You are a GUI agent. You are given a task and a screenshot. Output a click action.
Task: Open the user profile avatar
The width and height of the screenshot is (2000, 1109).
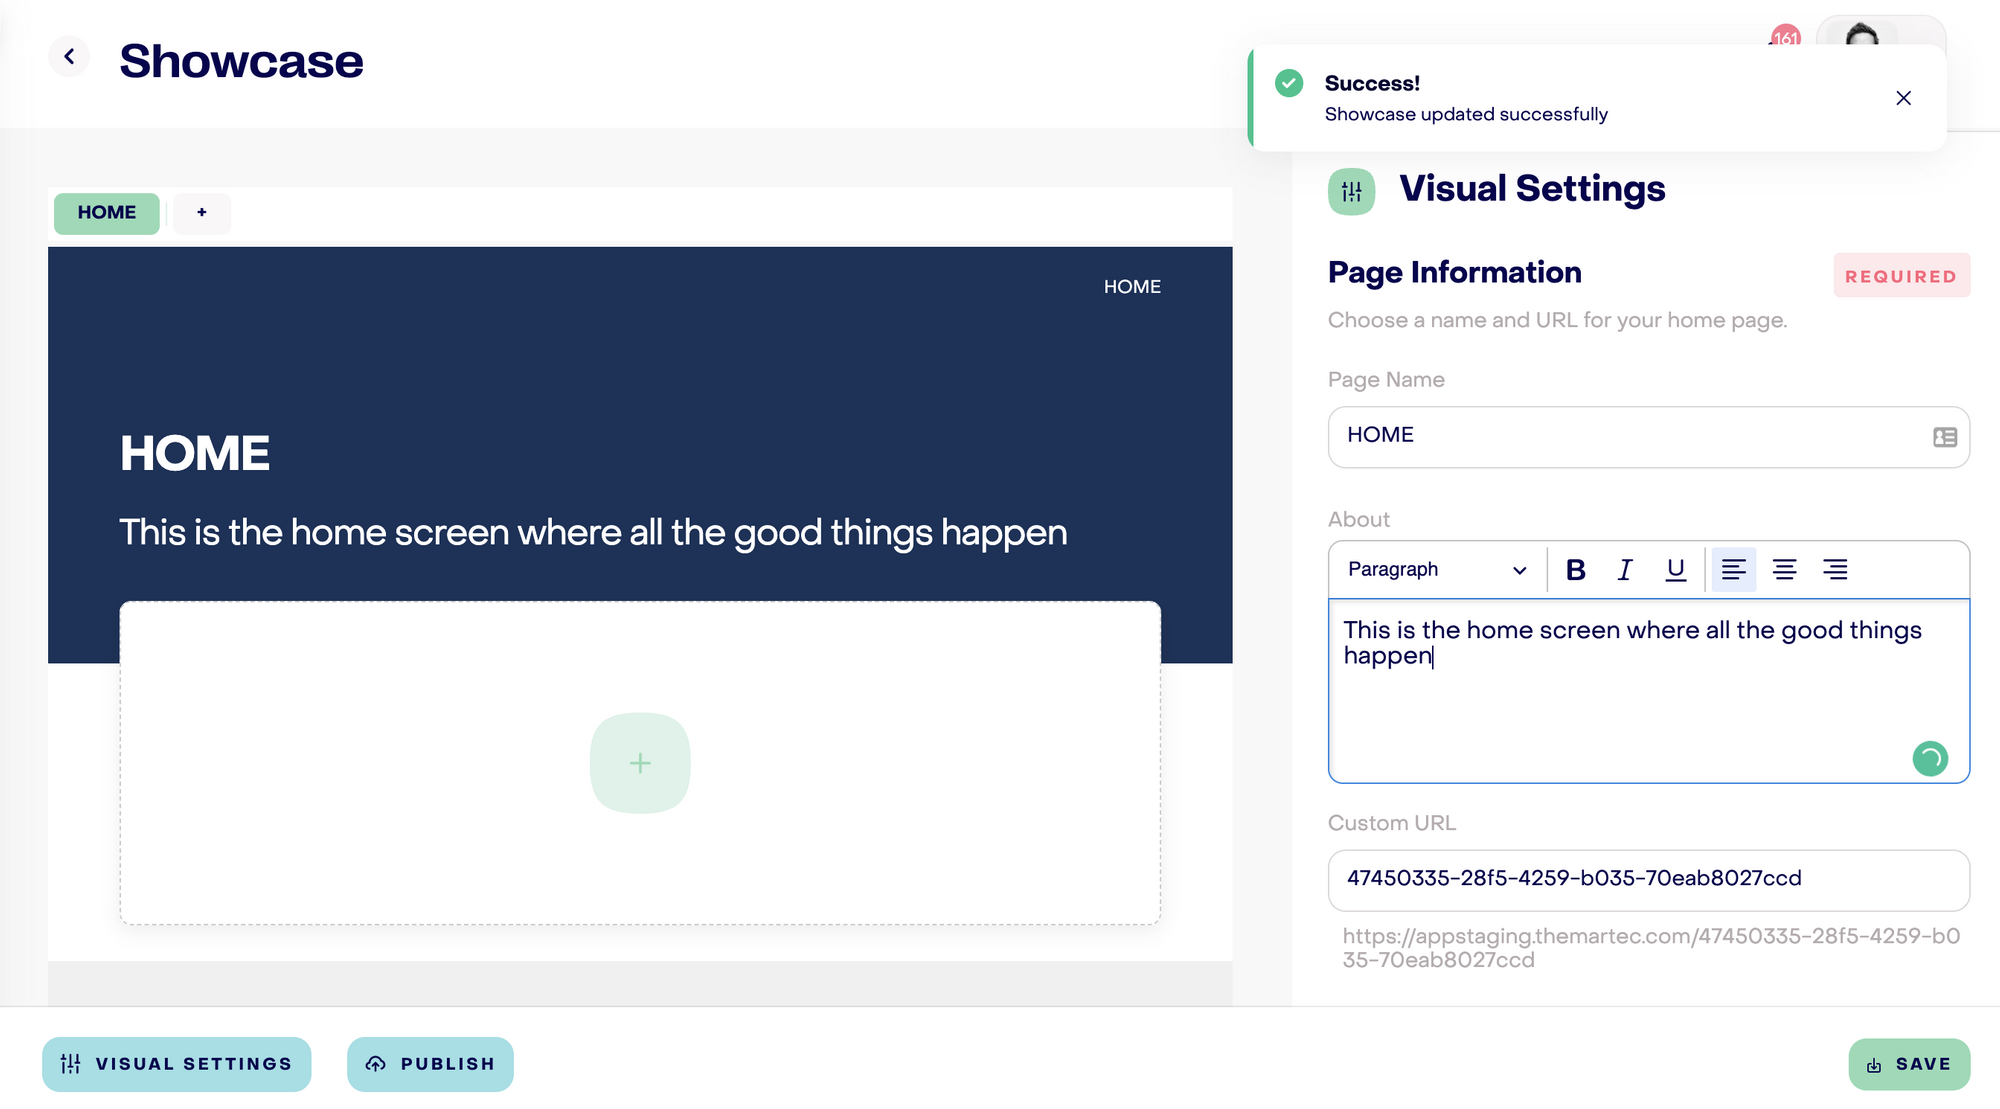tap(1862, 36)
